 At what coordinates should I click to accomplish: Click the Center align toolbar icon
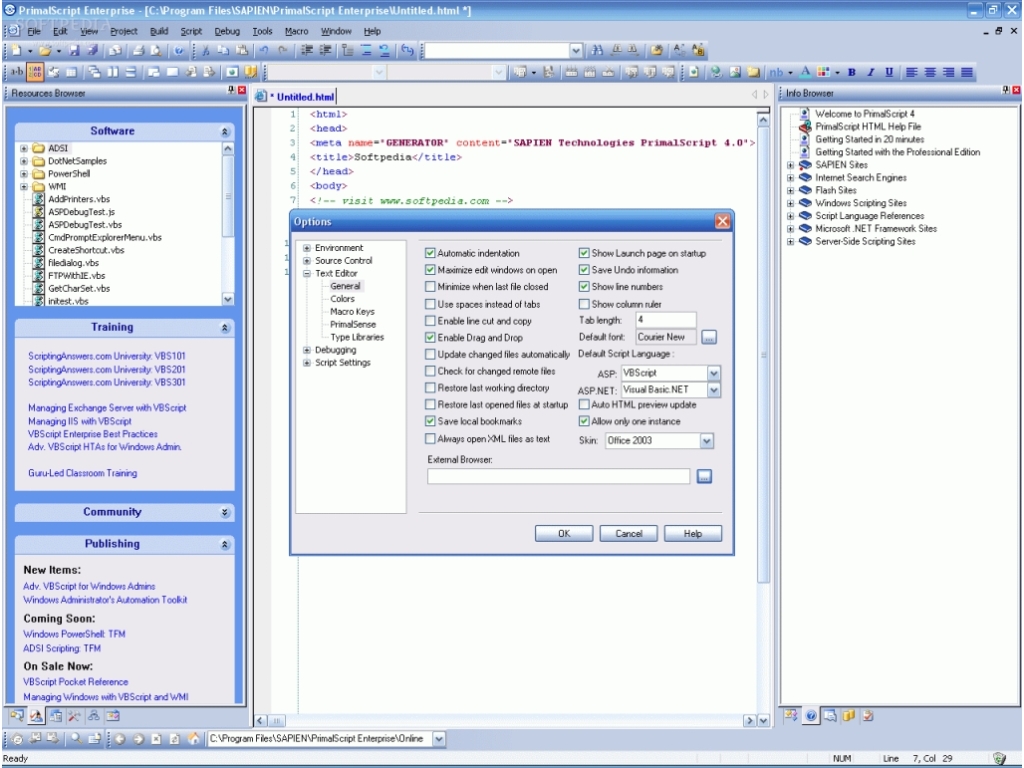point(930,72)
